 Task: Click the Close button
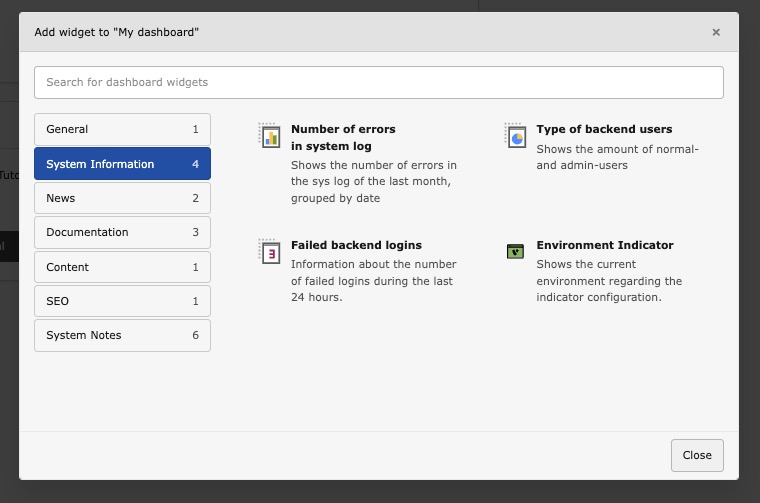tap(697, 455)
